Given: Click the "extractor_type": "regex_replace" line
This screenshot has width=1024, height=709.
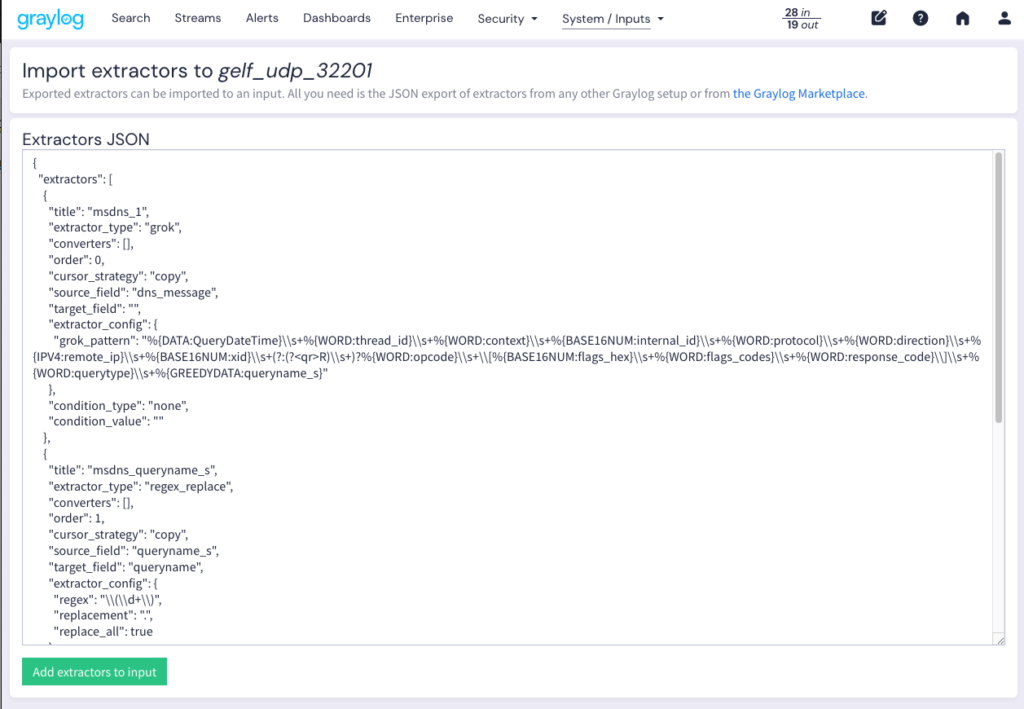Looking at the screenshot, I should [140, 486].
